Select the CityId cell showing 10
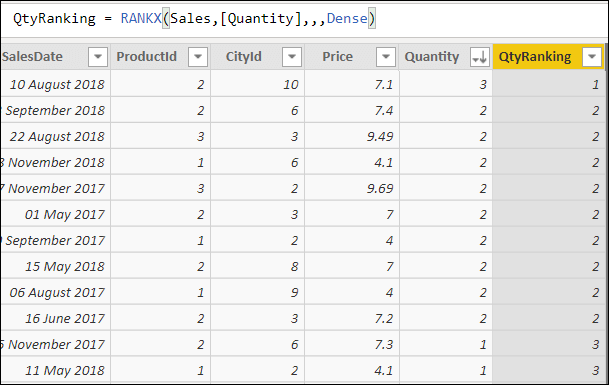609x385 pixels. (x=258, y=84)
